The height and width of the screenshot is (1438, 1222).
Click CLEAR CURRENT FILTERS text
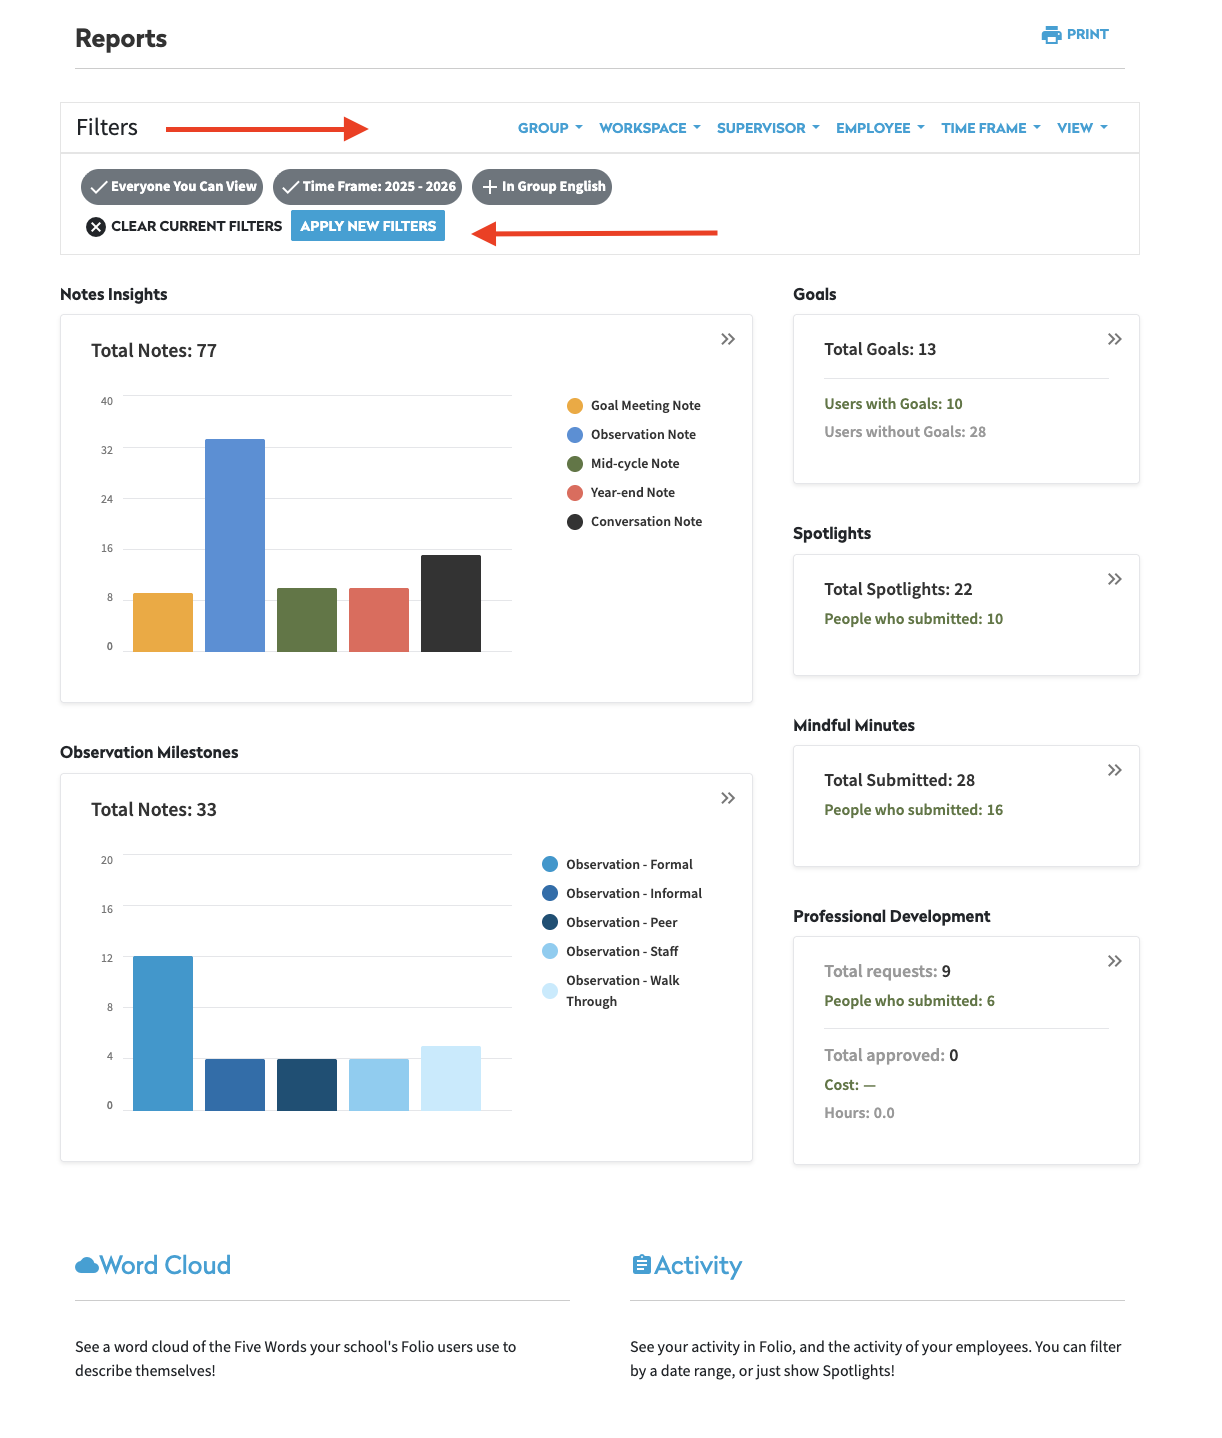[197, 226]
